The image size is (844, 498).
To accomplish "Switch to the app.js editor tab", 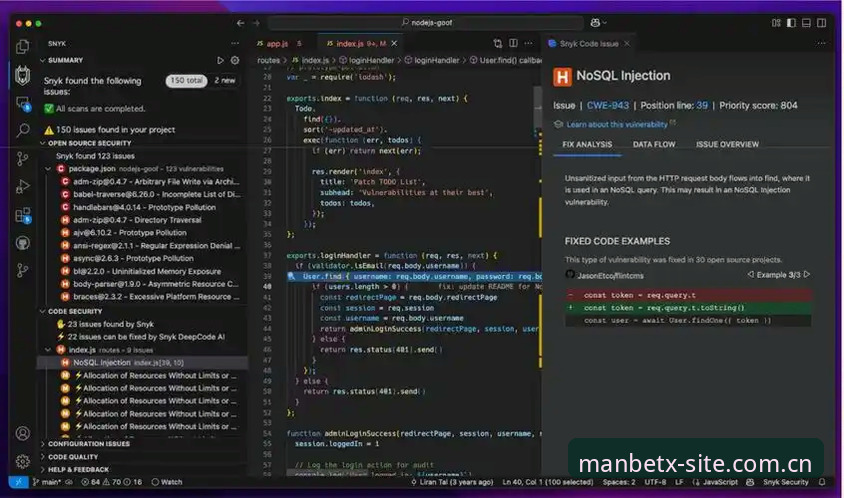I will point(279,43).
